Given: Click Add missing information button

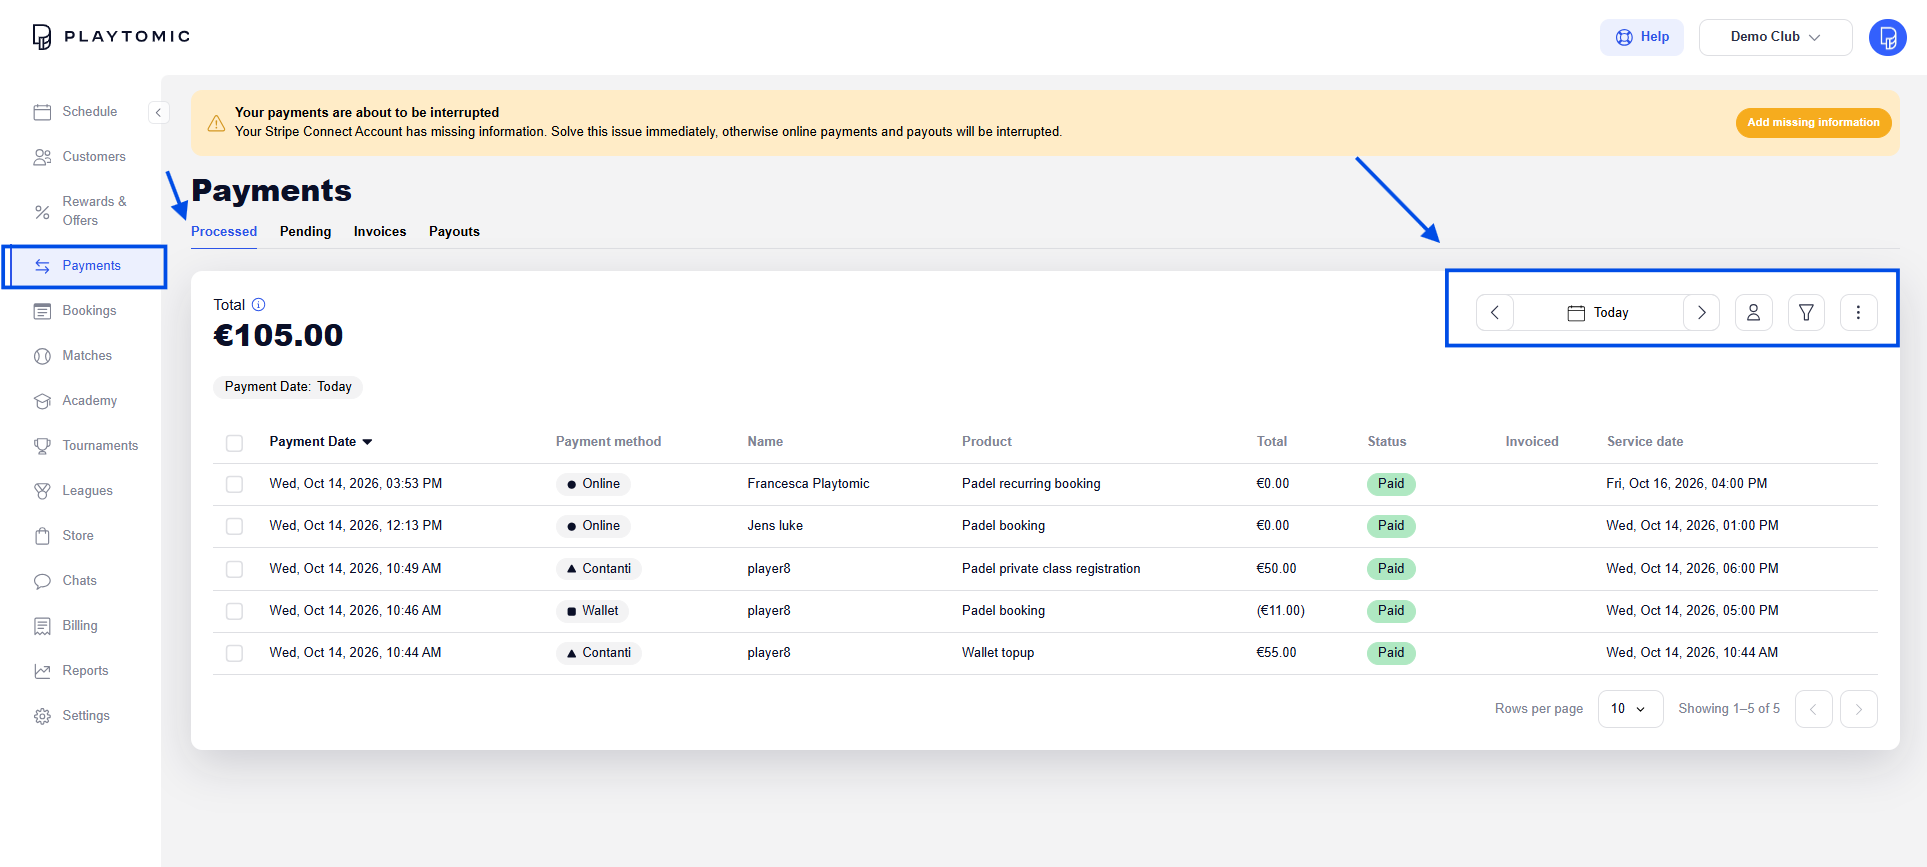Looking at the screenshot, I should 1813,123.
